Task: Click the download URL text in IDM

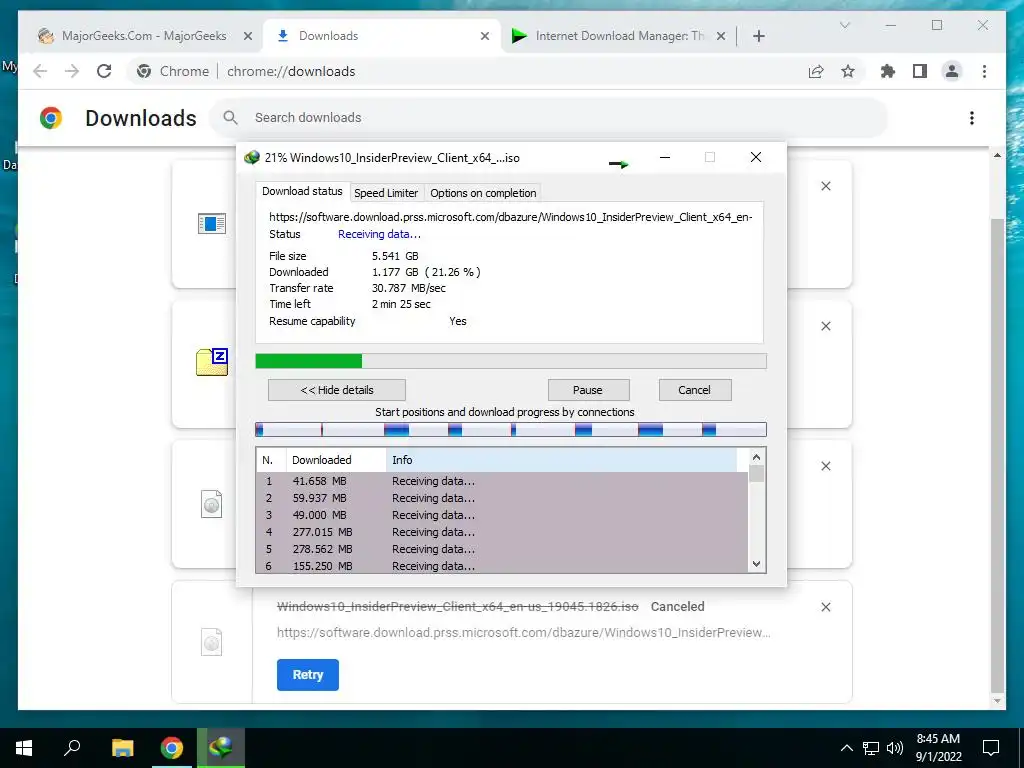Action: point(511,217)
